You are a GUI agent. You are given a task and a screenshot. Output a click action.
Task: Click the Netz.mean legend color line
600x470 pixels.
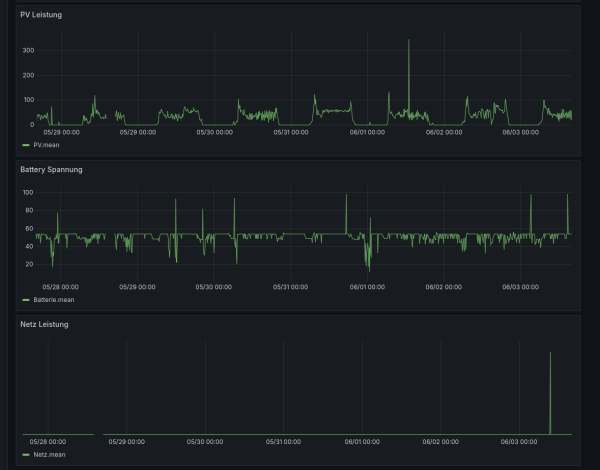[26, 454]
